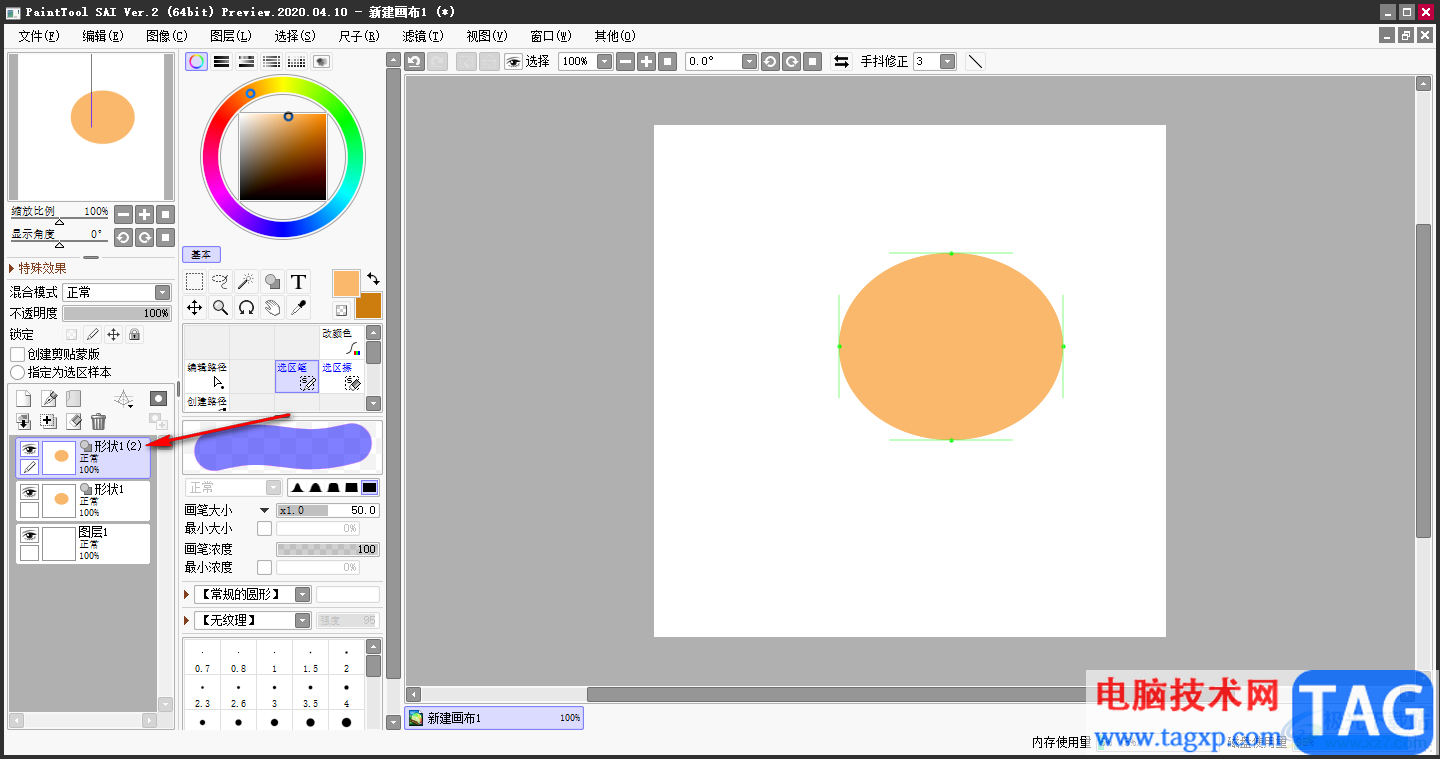
Task: Merge layer down with arrow icon
Action: [x=24, y=422]
